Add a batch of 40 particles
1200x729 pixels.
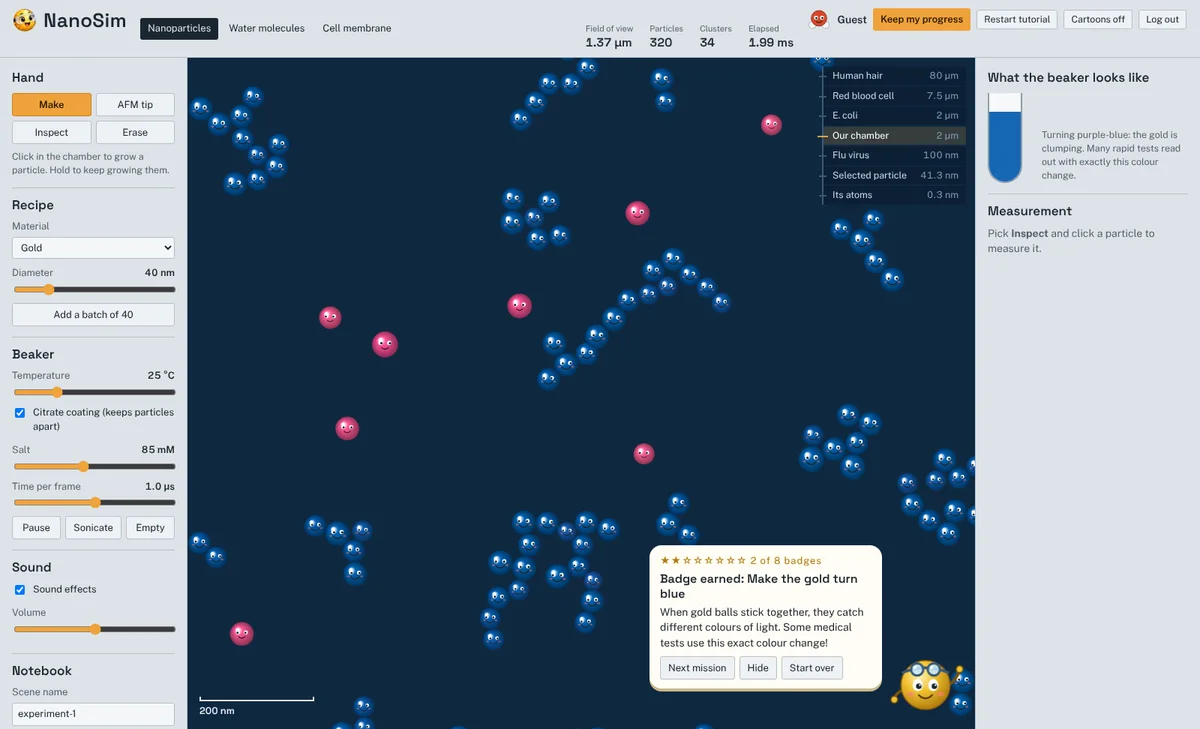pos(93,314)
